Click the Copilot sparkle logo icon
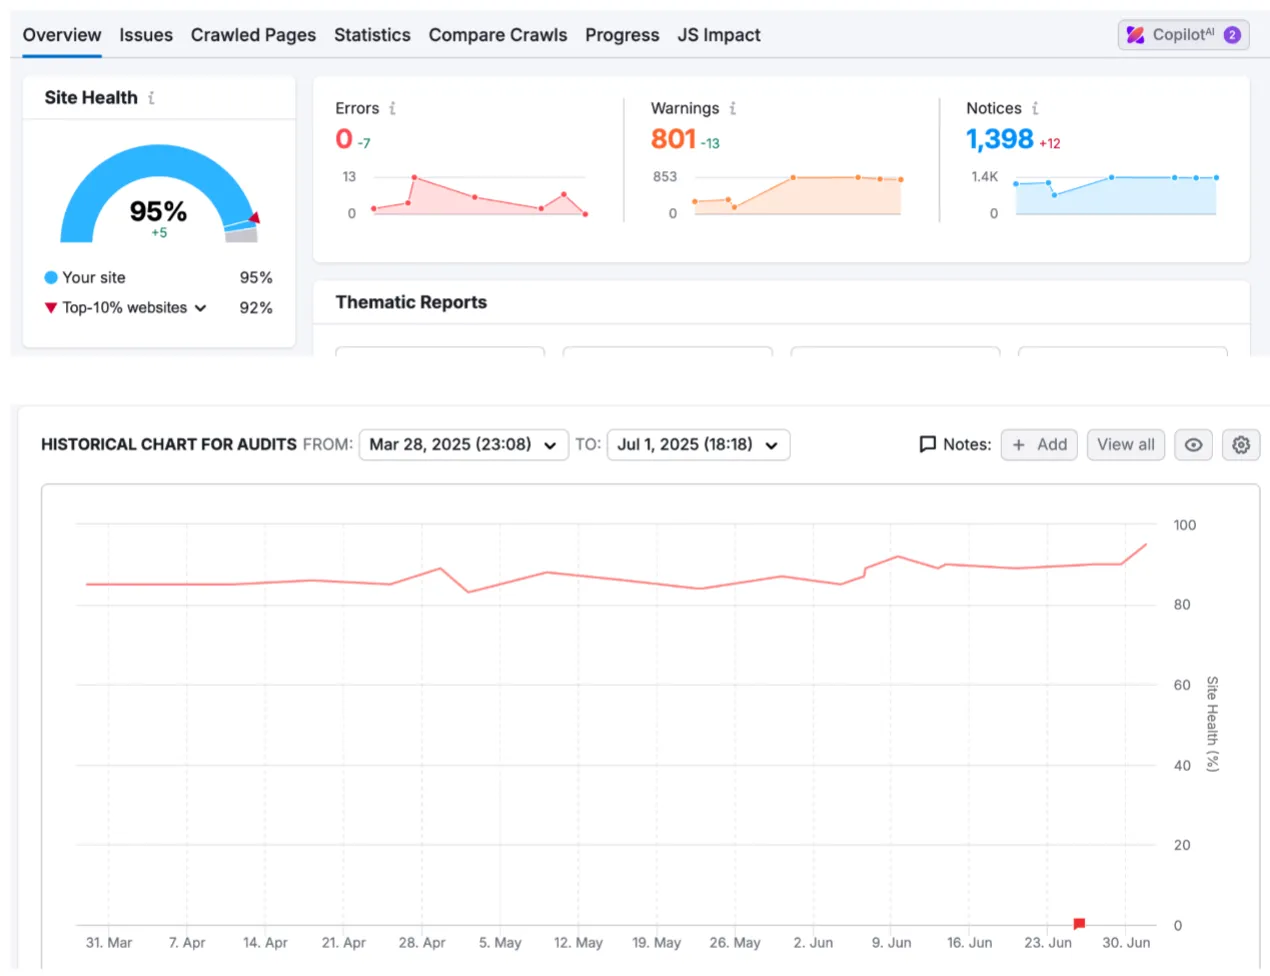The height and width of the screenshot is (976, 1270). (x=1135, y=35)
